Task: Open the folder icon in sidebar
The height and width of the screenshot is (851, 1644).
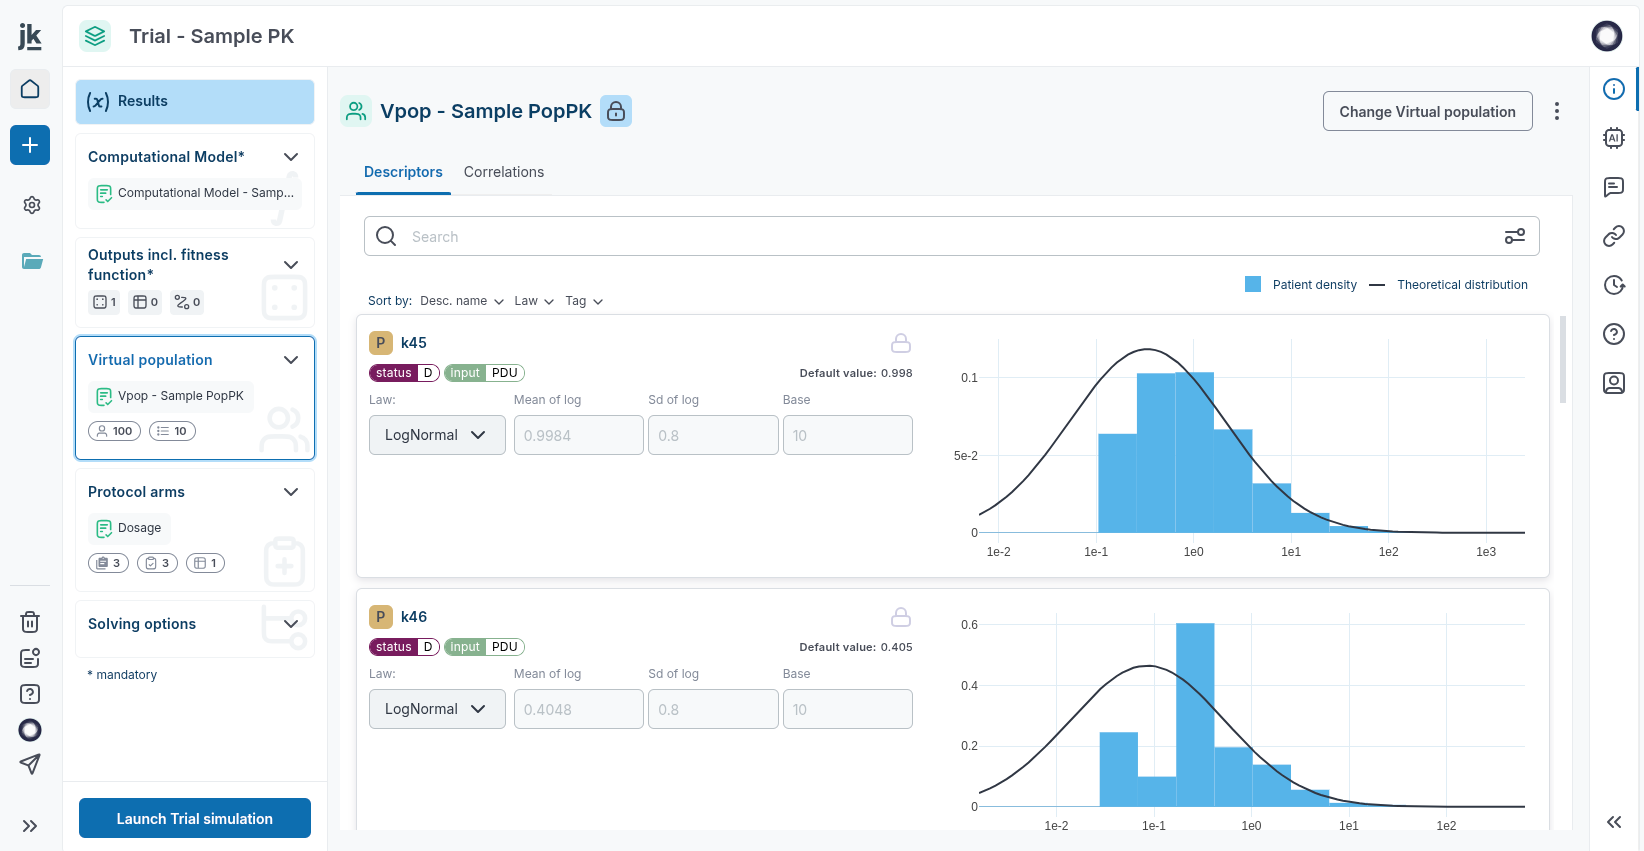Action: point(32,261)
